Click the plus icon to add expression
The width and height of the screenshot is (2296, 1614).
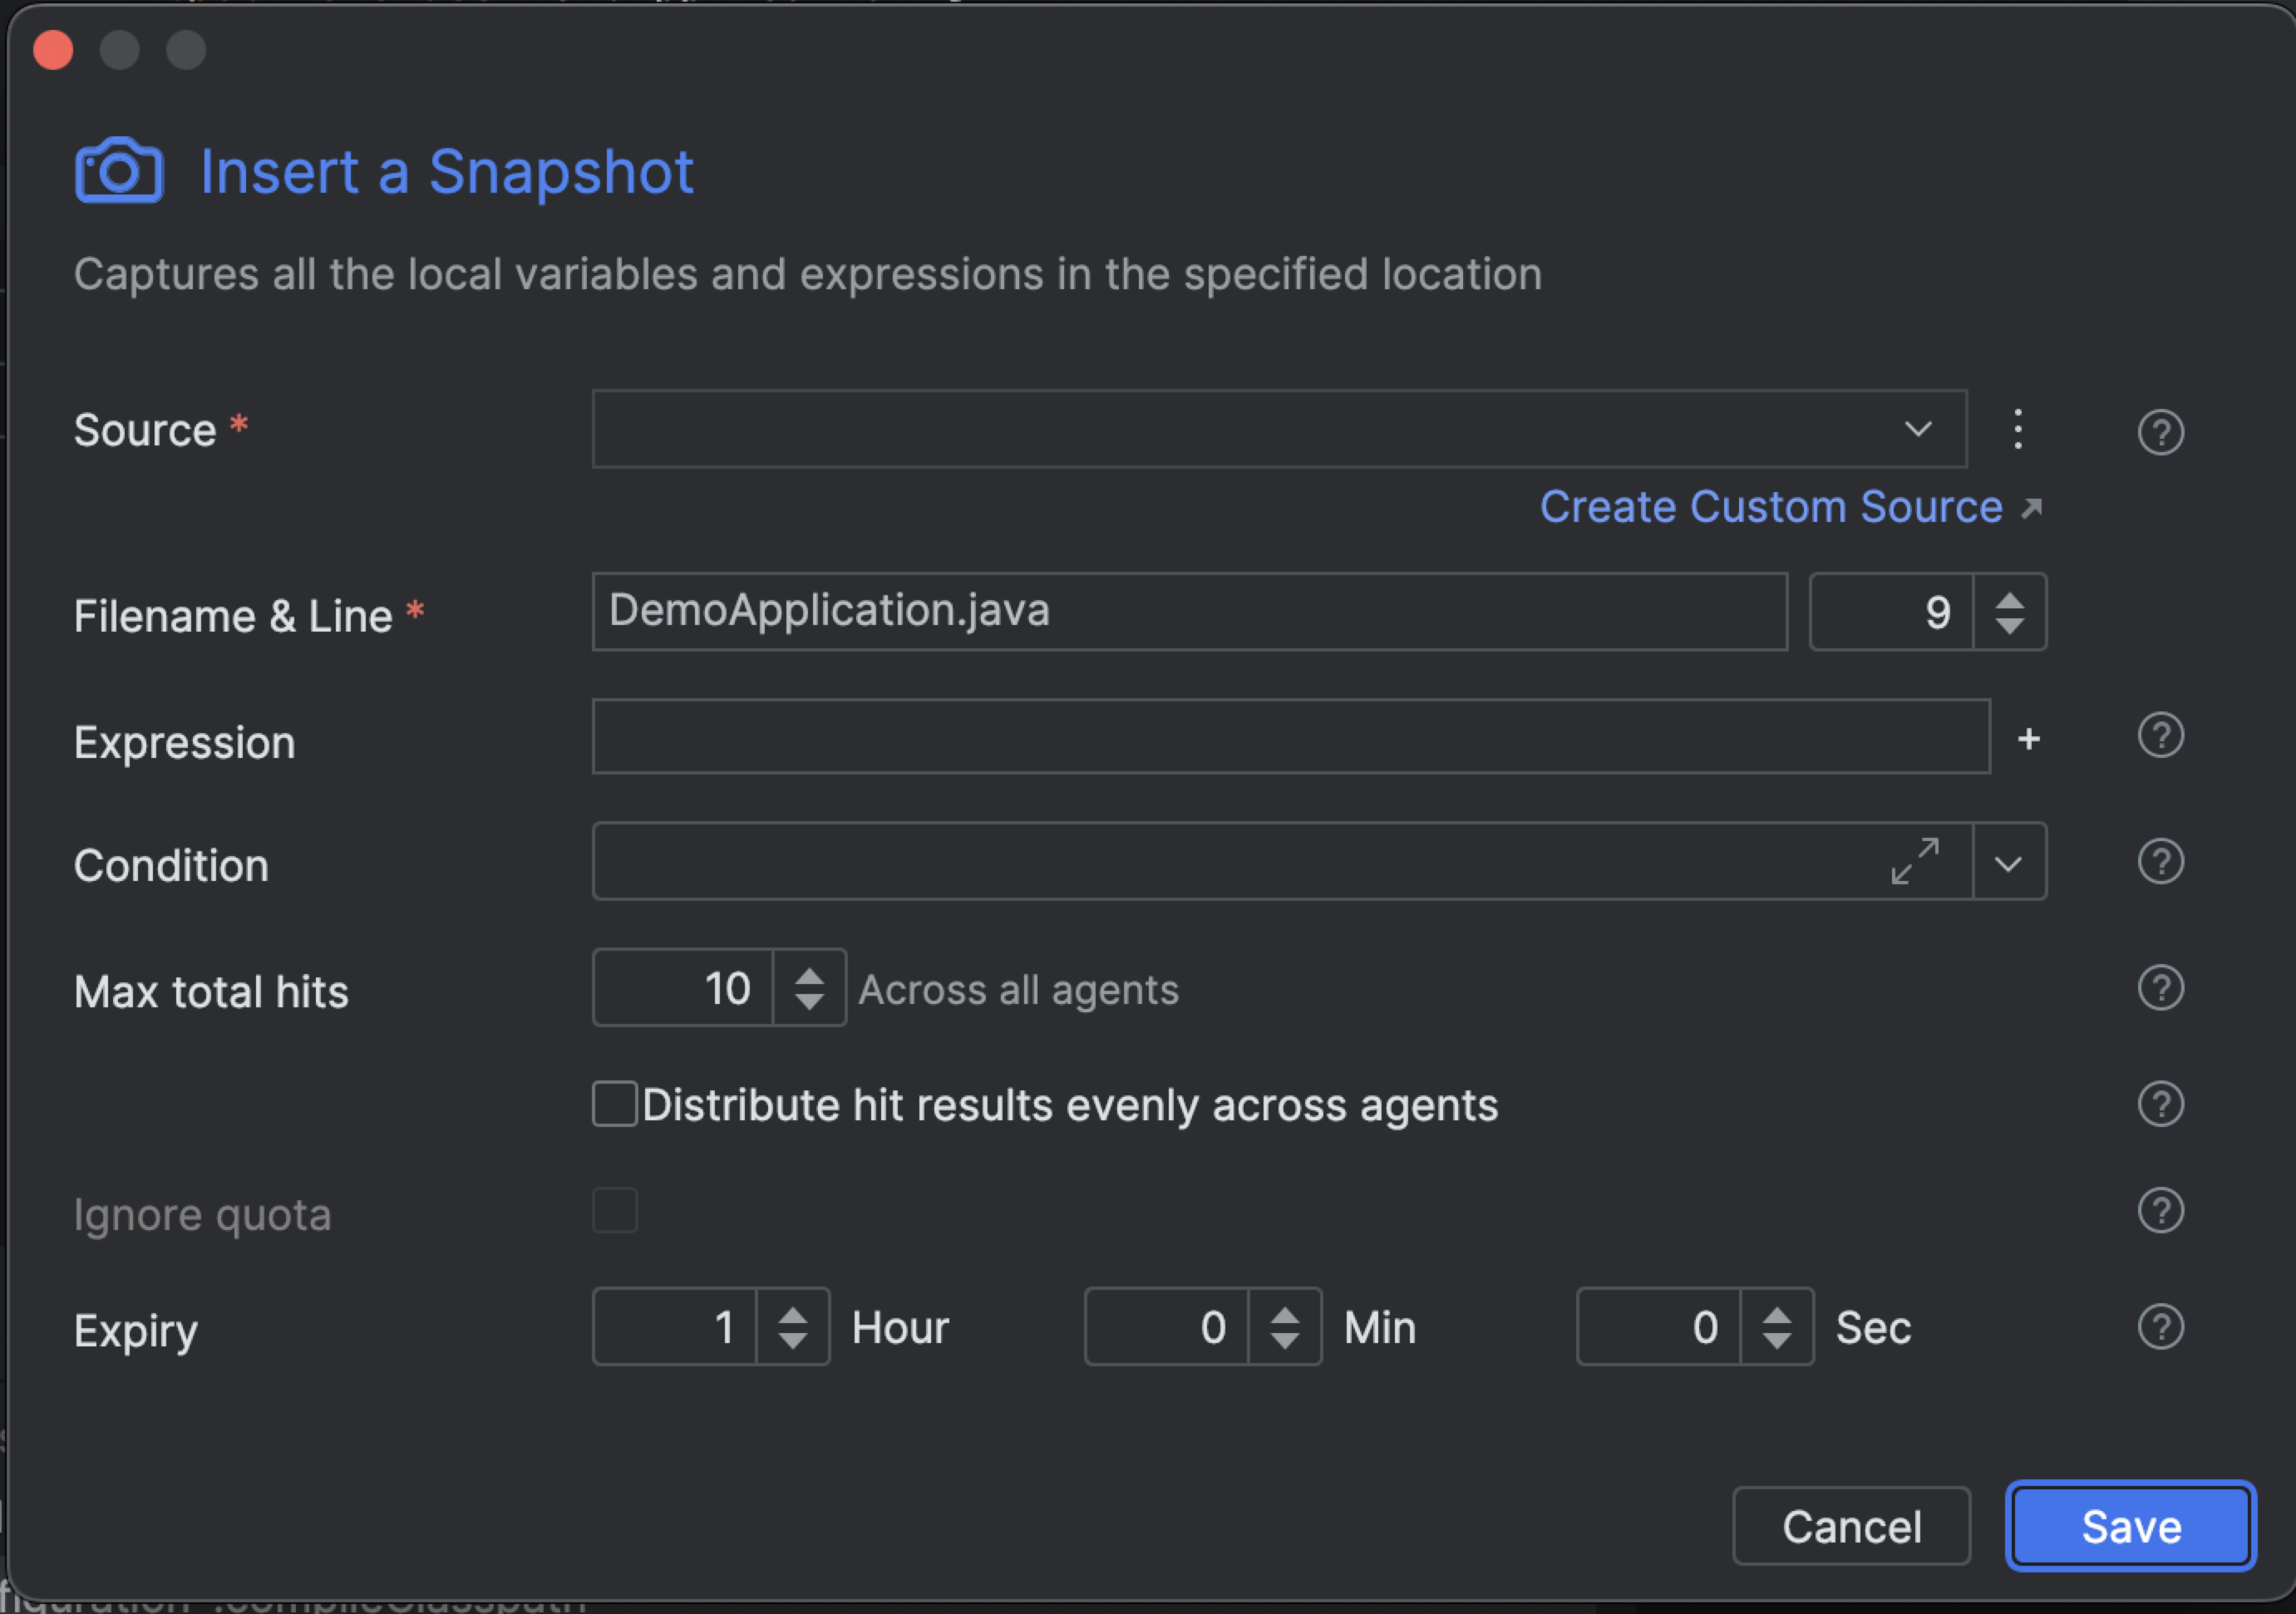tap(2028, 739)
